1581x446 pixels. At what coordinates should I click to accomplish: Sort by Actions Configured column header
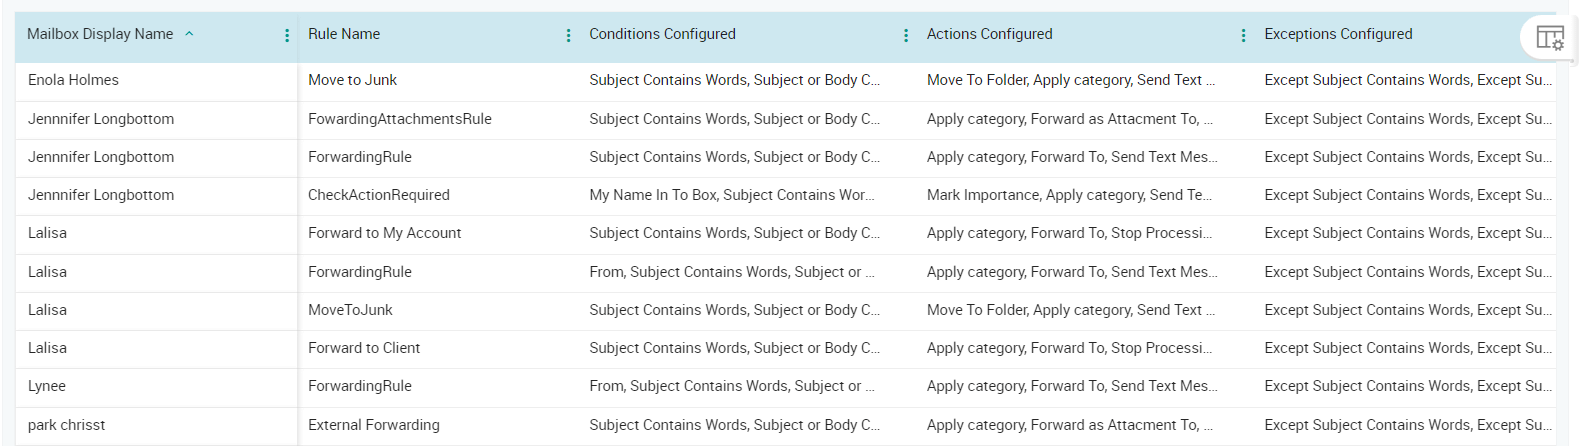(989, 34)
